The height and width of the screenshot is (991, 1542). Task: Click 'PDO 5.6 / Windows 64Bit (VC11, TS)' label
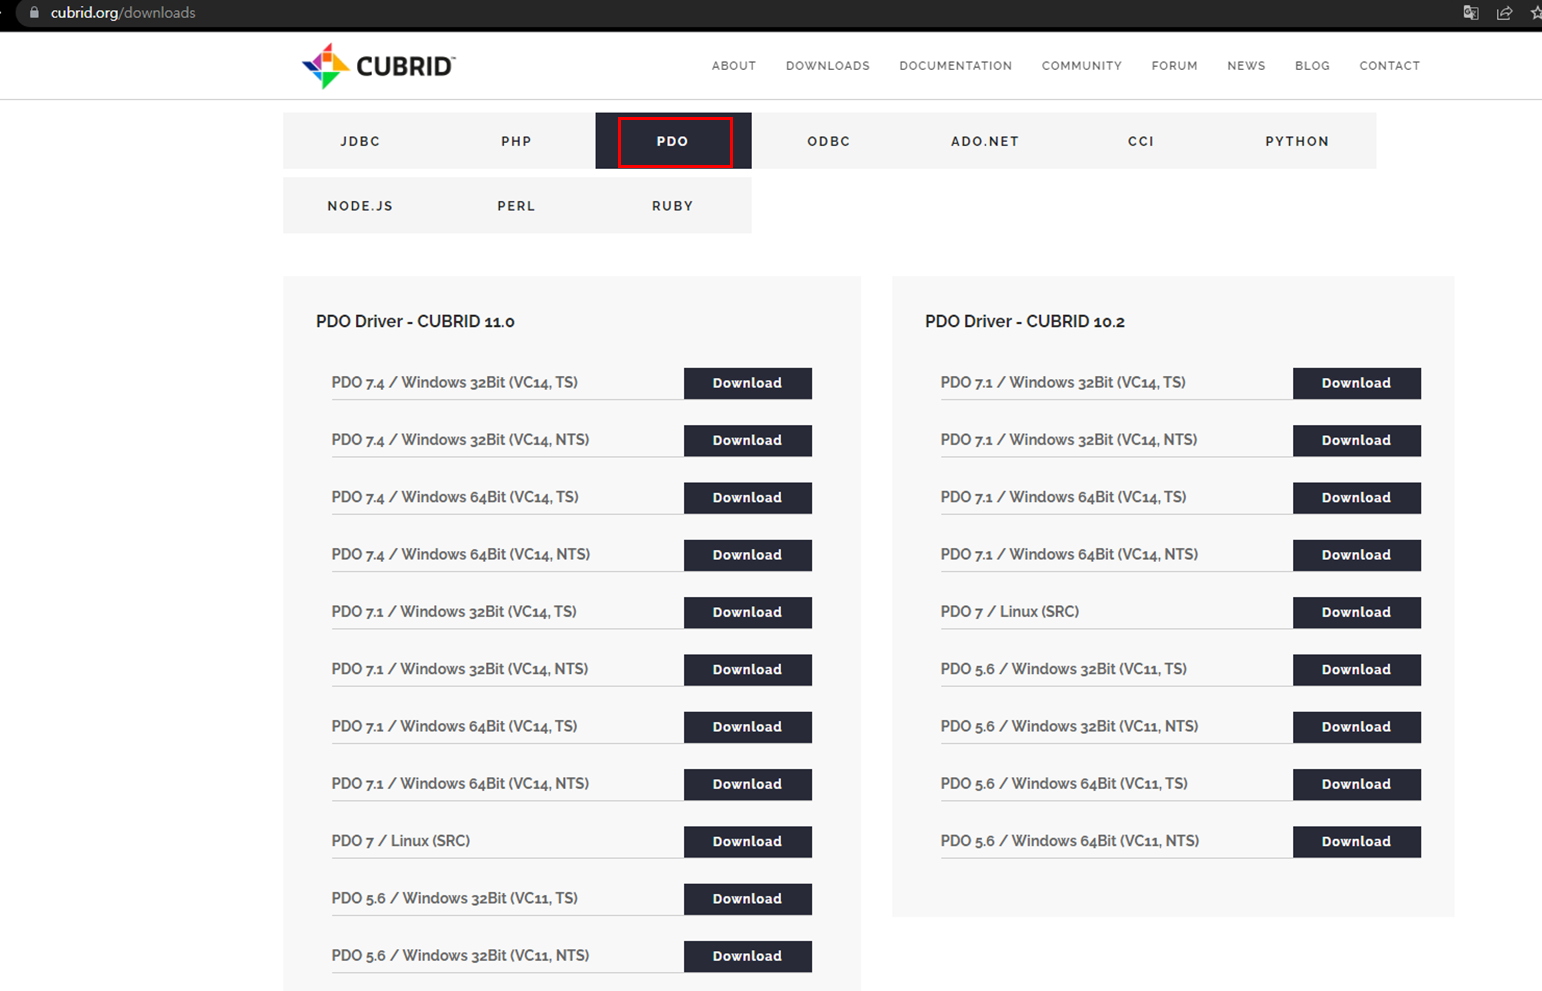click(1064, 784)
